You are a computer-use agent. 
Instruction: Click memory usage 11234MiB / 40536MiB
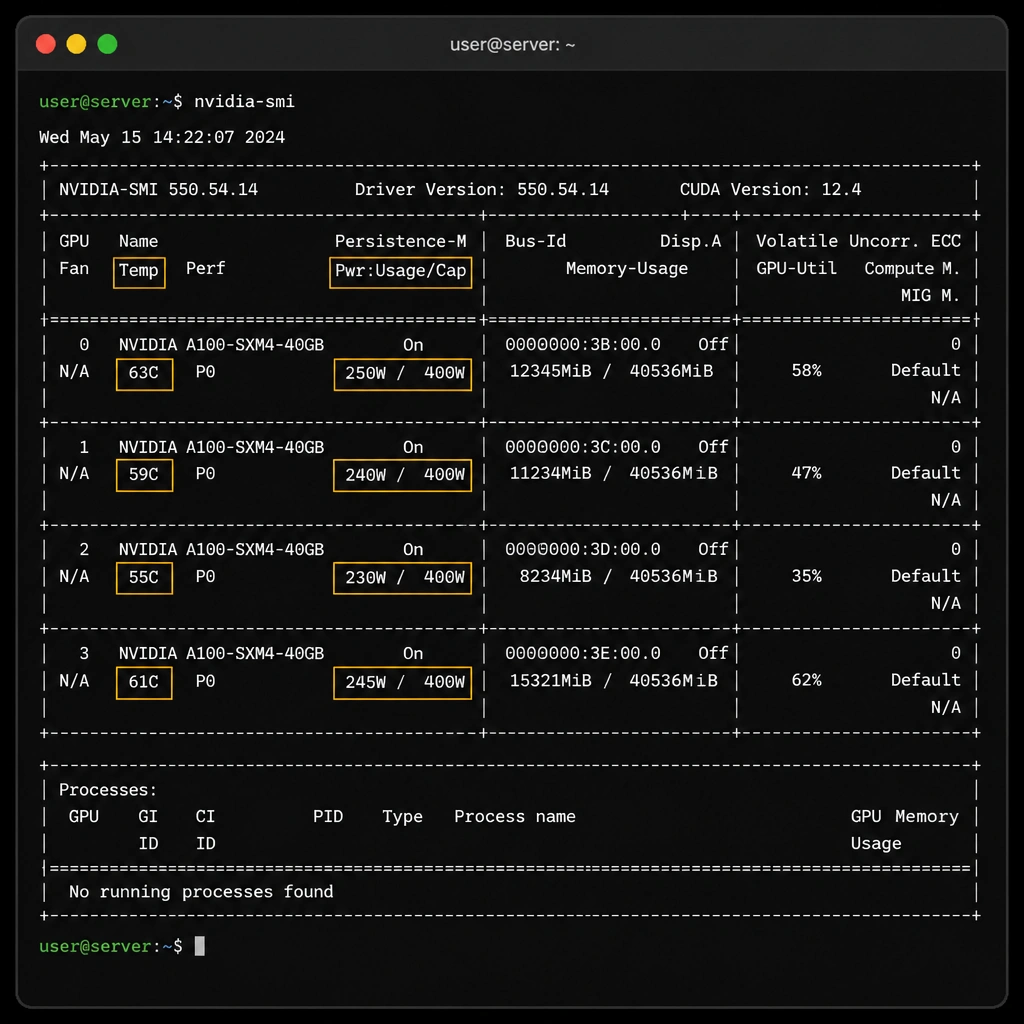point(613,473)
